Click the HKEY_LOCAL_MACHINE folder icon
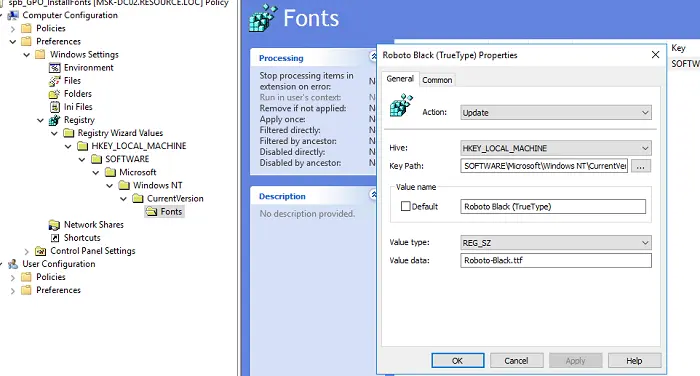 (82, 146)
